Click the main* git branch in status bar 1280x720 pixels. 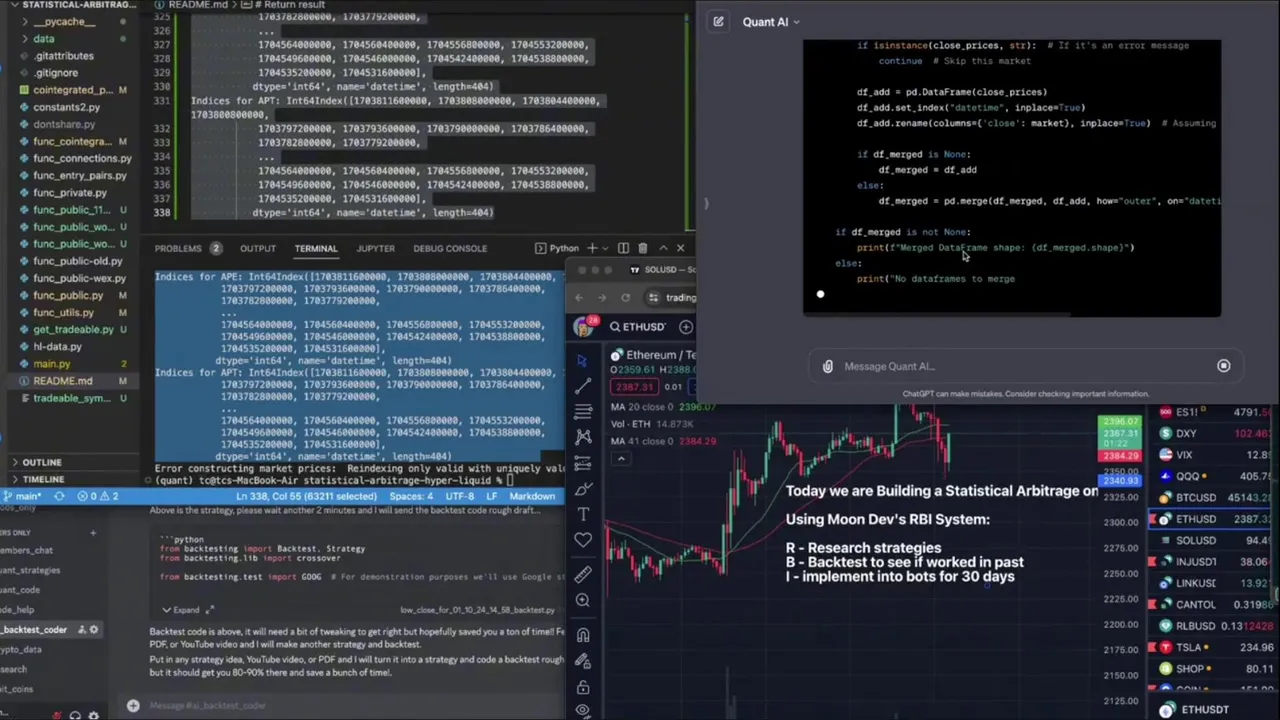24,496
